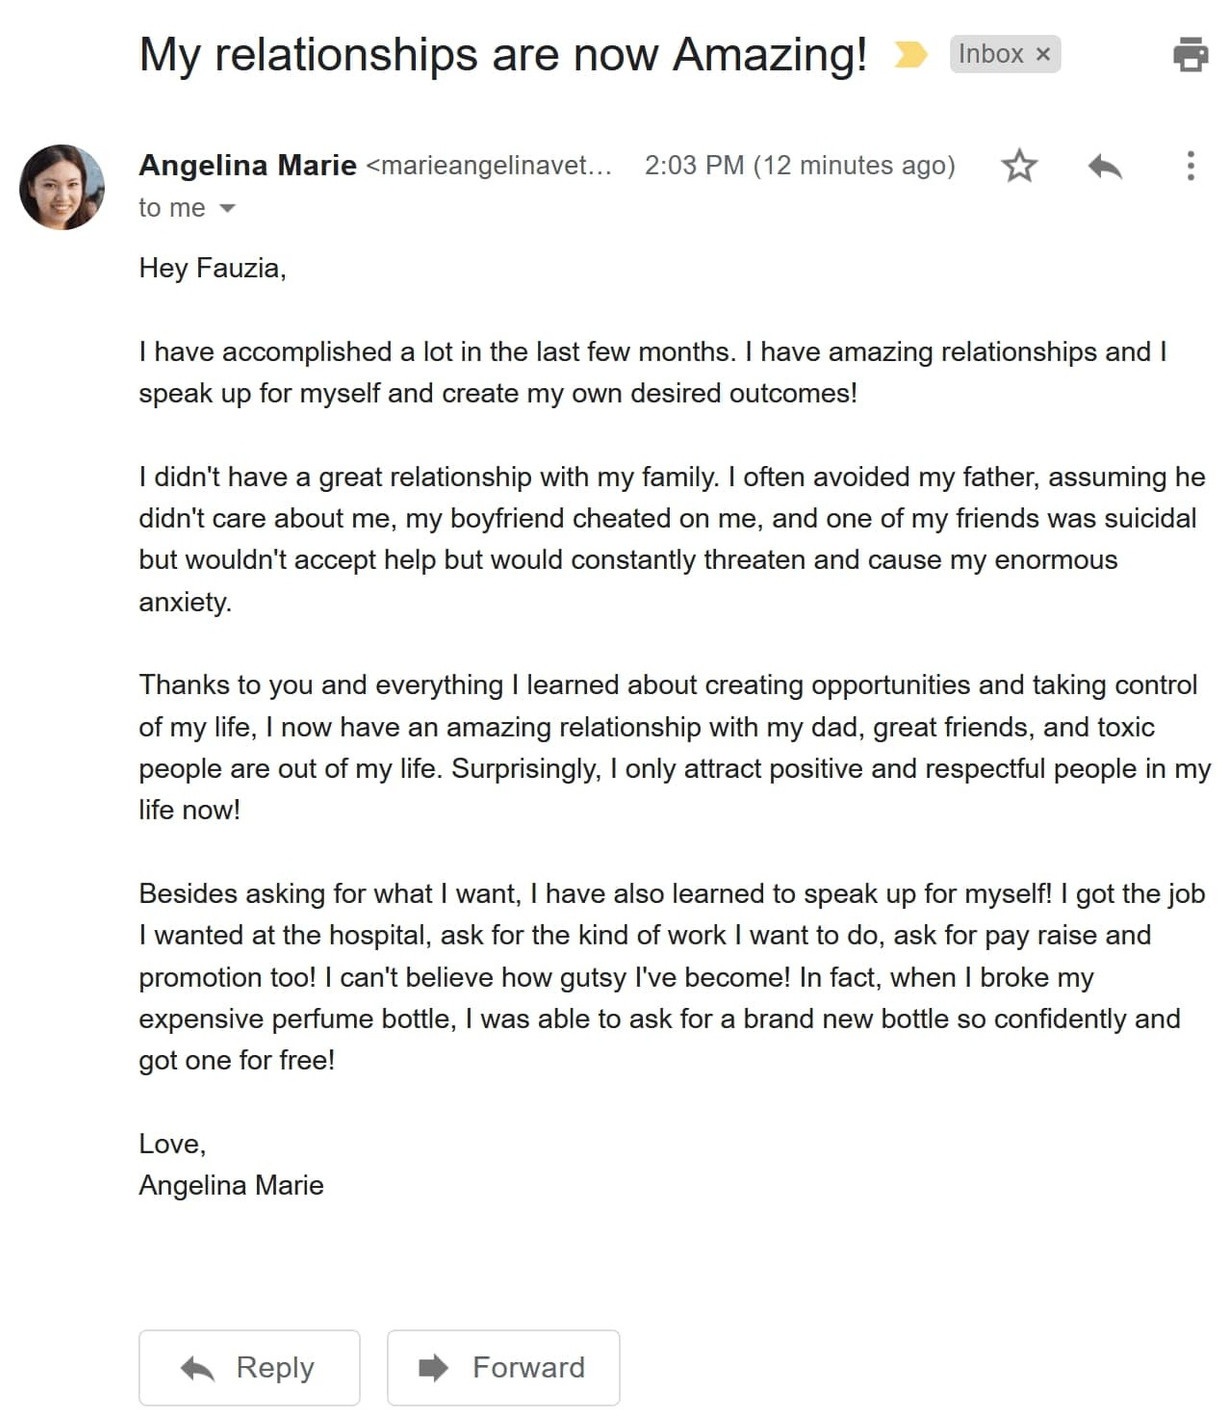Remove the Inbox label with its x
Viewport: 1225px width, 1416px height.
click(1043, 54)
